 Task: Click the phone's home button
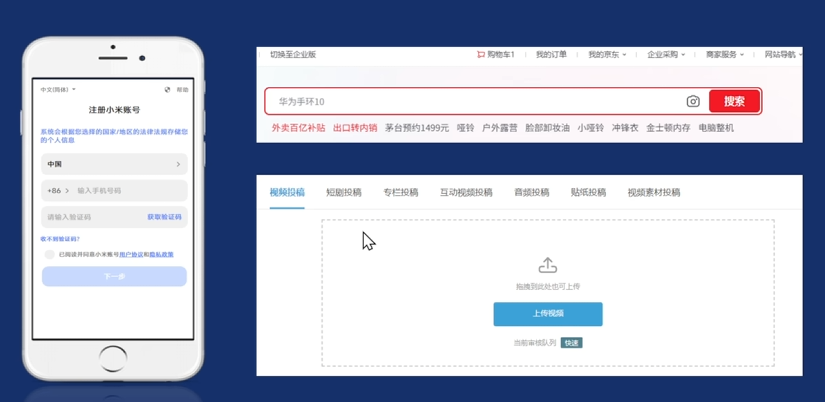point(113,359)
